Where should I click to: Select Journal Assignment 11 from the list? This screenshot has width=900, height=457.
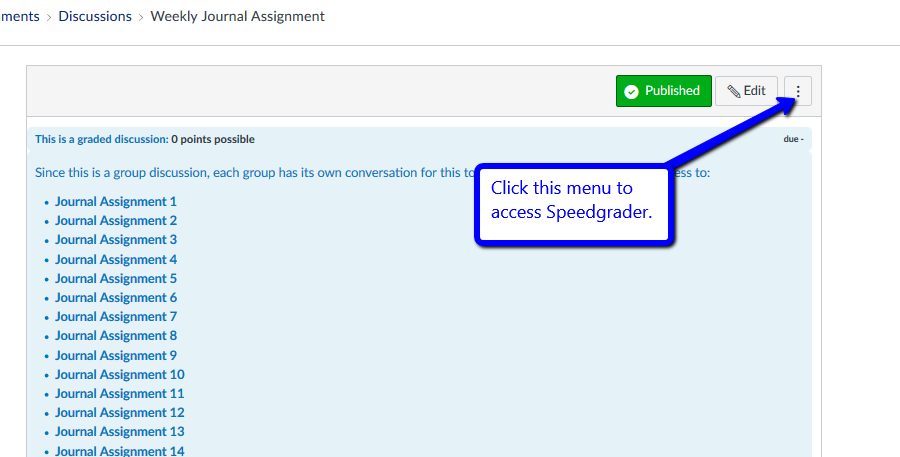point(119,394)
